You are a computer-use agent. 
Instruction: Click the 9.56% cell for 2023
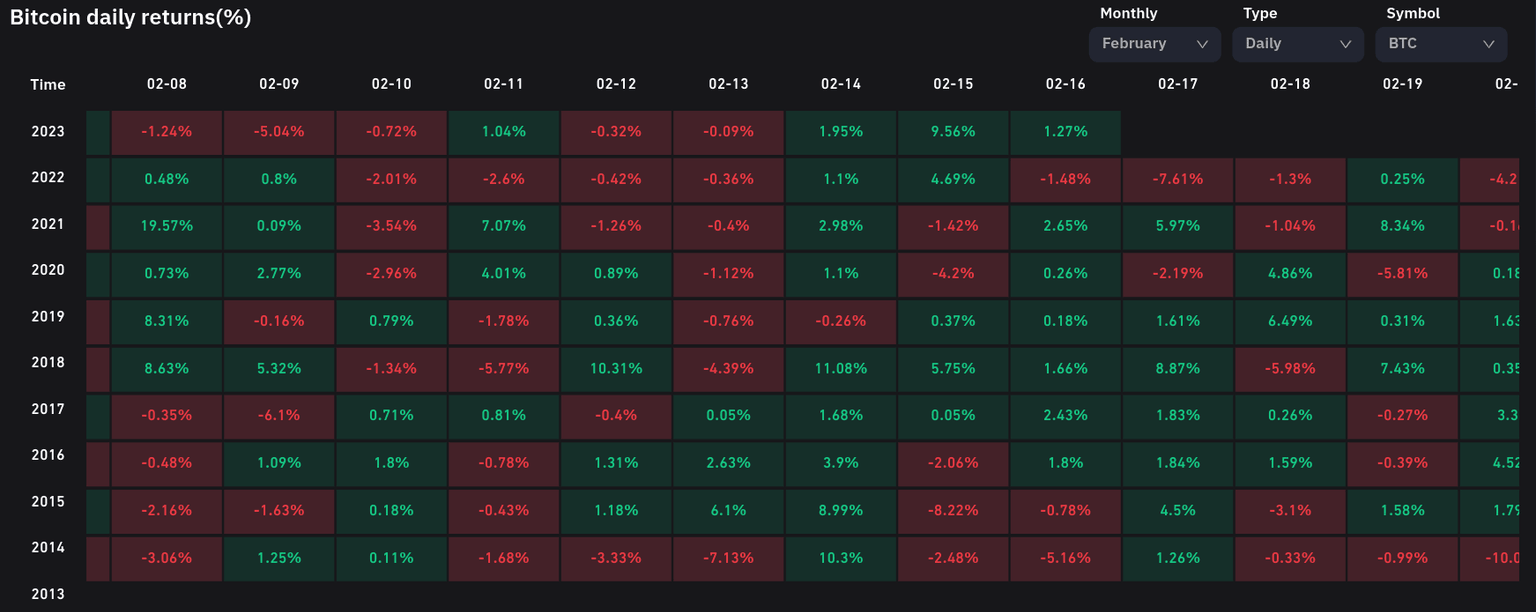(953, 133)
